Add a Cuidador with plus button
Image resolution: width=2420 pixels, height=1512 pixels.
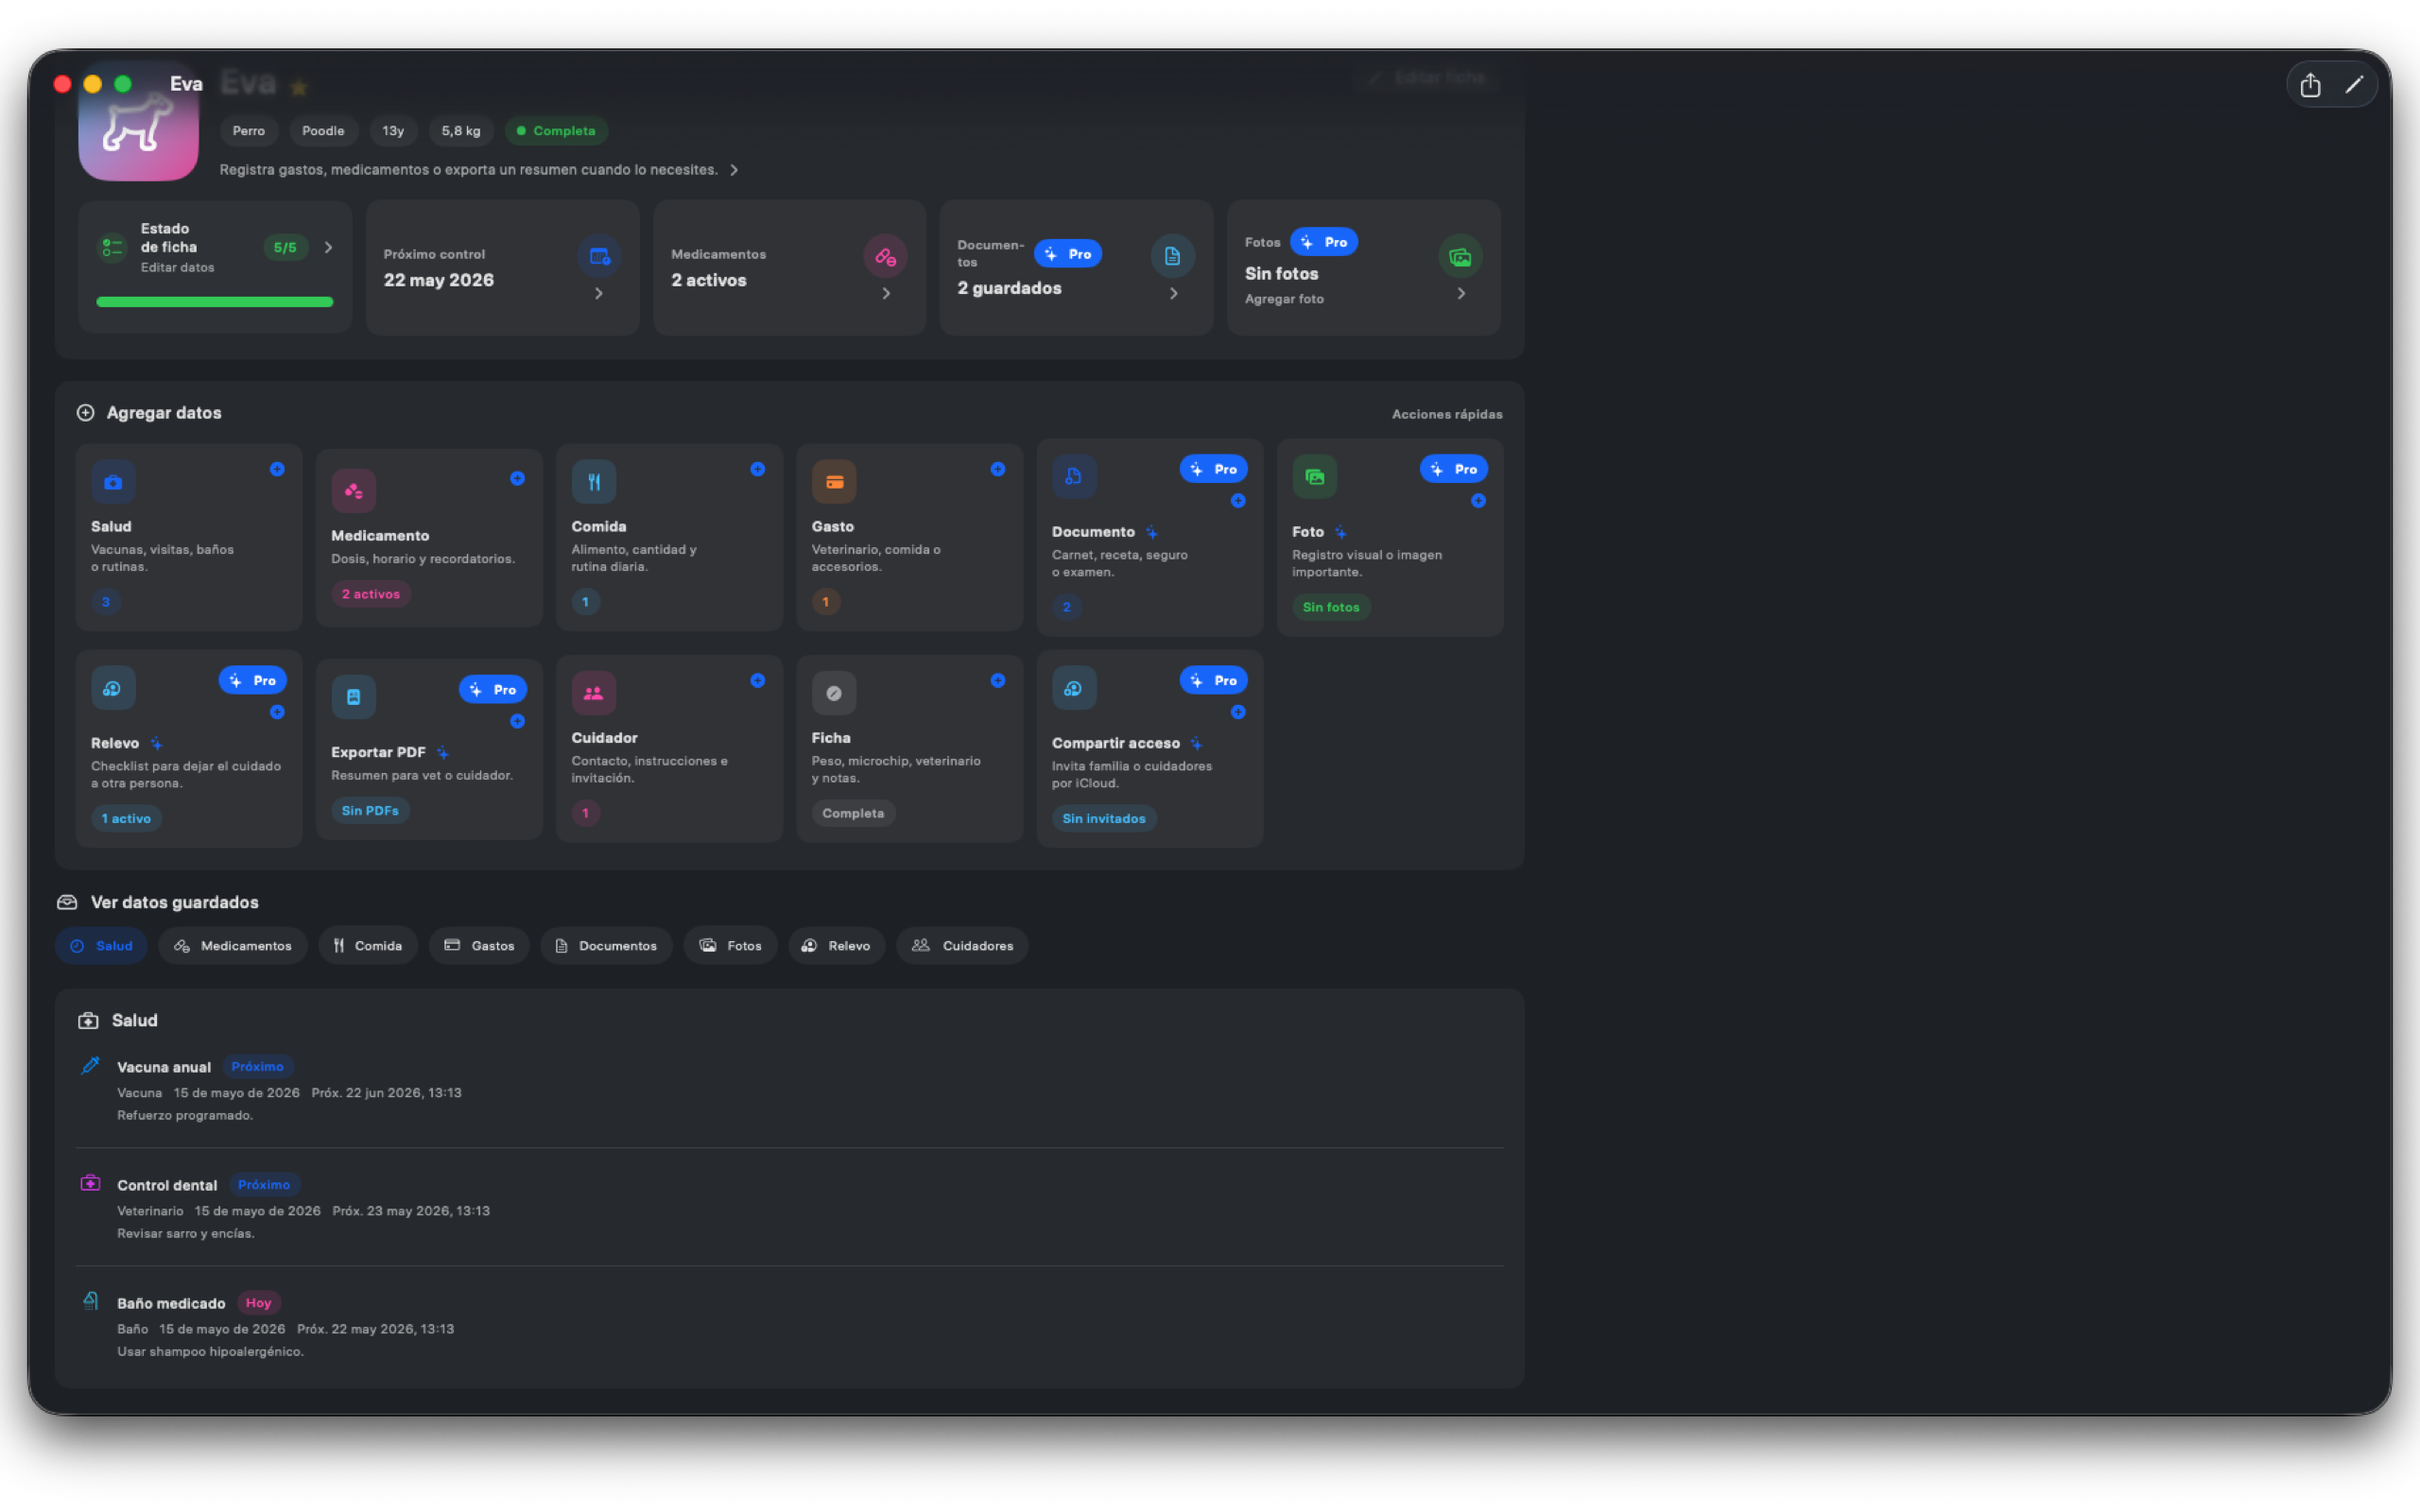click(758, 680)
